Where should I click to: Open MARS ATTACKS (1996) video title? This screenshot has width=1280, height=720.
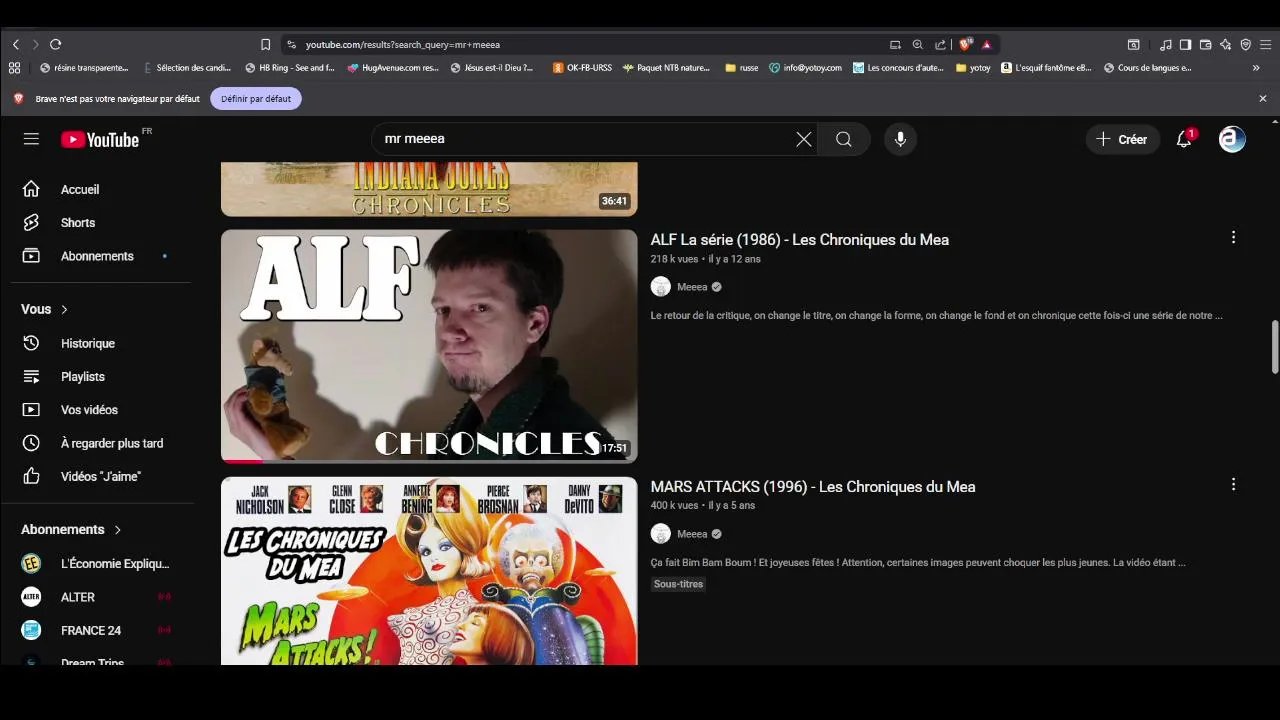[812, 487]
